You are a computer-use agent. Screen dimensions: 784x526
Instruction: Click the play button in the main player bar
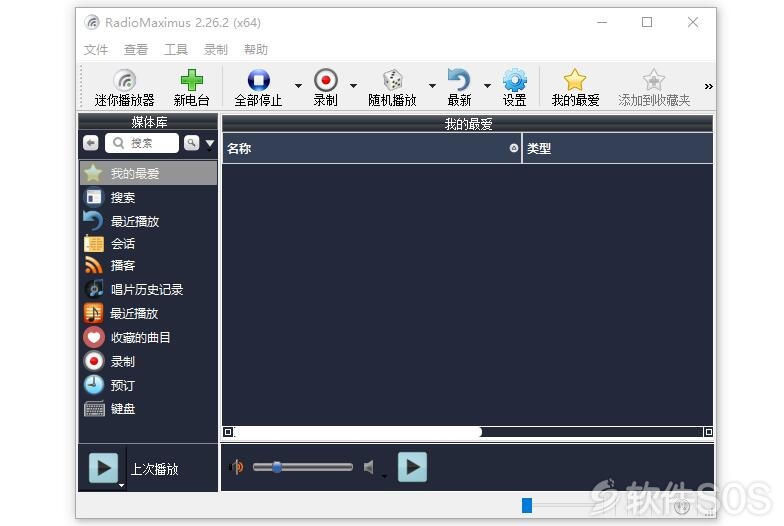click(412, 467)
